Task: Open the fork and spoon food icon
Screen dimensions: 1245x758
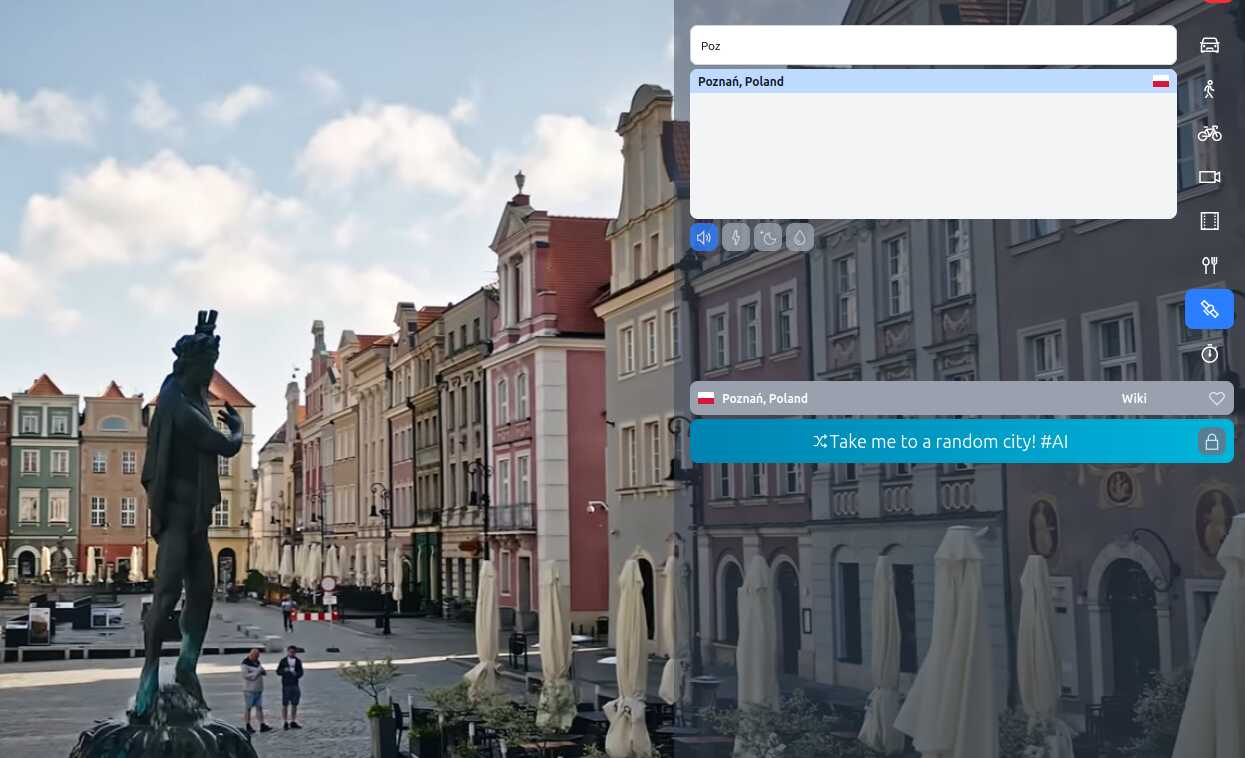Action: click(1209, 265)
